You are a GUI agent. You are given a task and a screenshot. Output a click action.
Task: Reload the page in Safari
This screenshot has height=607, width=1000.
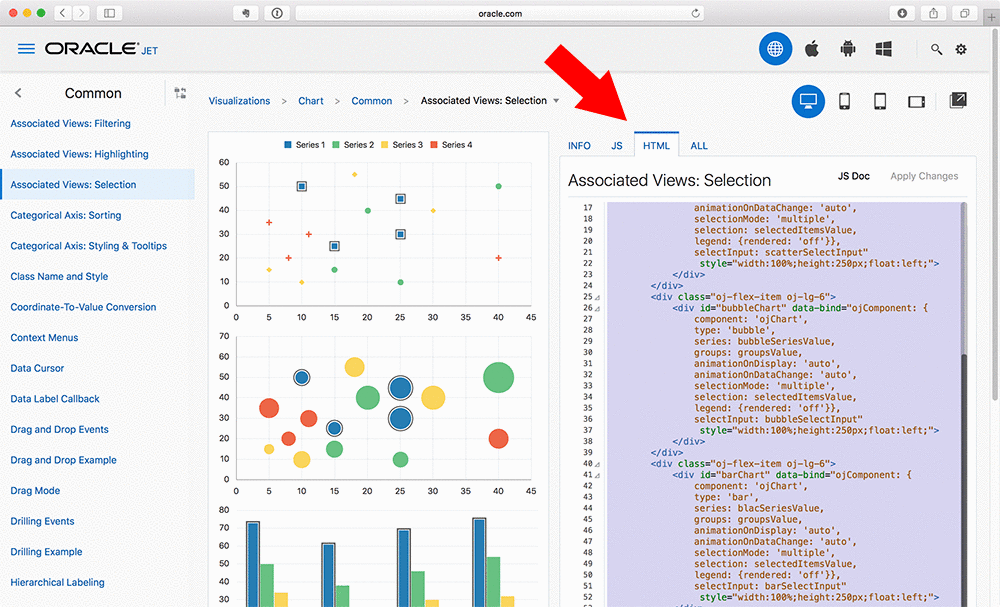[x=696, y=13]
